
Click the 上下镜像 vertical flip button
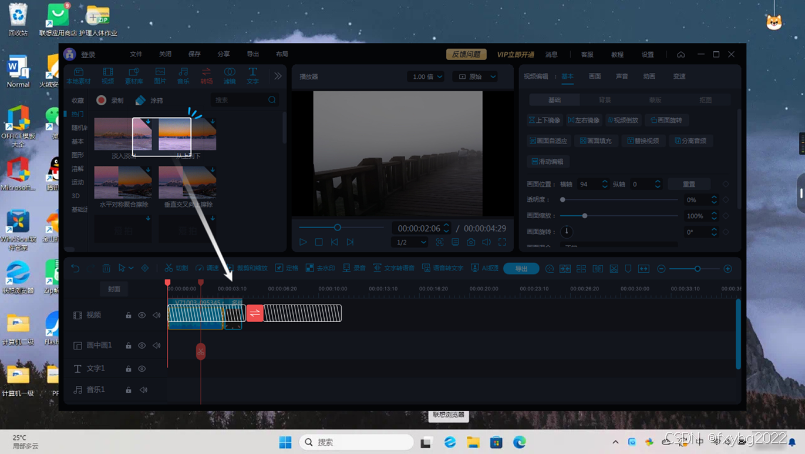pyautogui.click(x=548, y=120)
